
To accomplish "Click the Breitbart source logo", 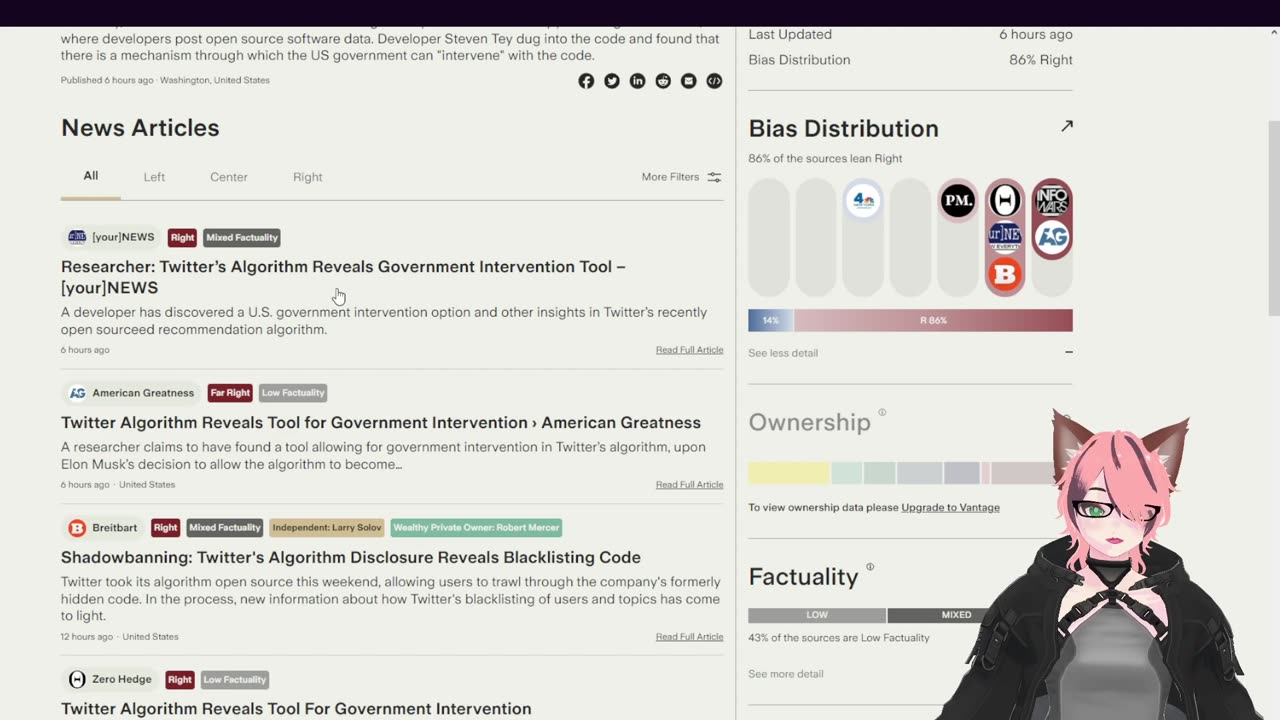I will point(77,528).
